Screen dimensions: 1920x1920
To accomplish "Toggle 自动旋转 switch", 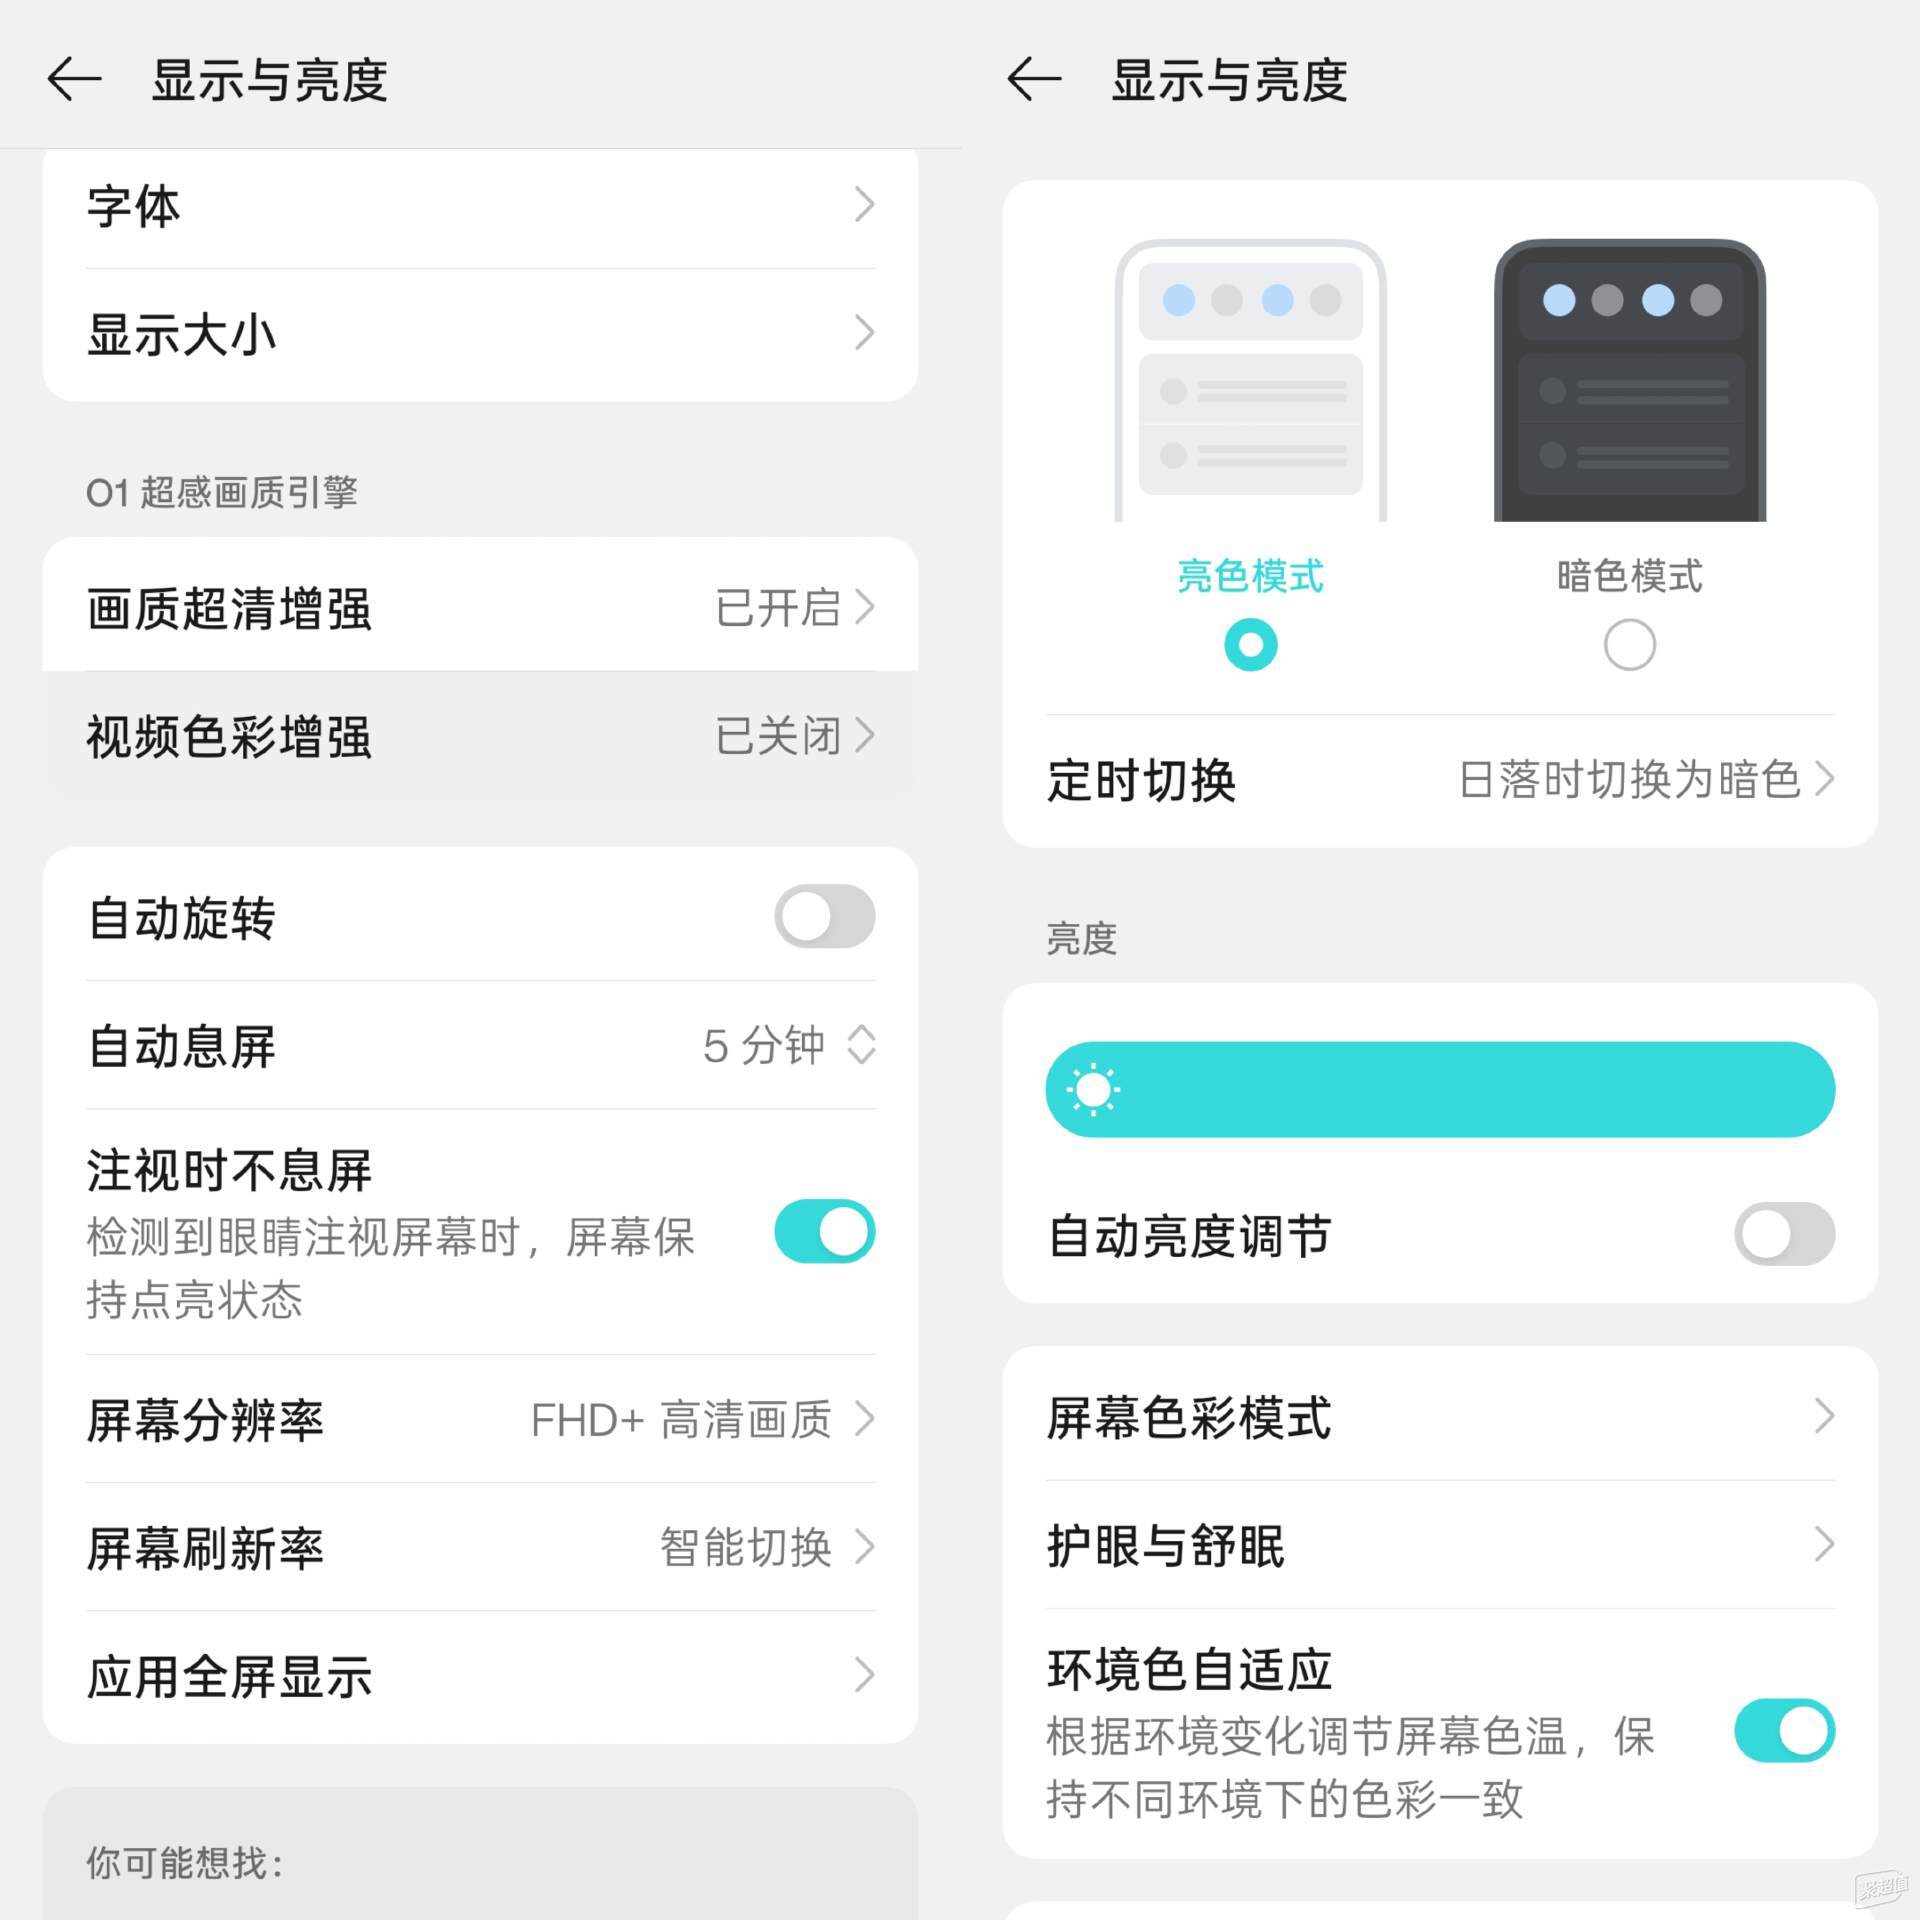I will 825,916.
